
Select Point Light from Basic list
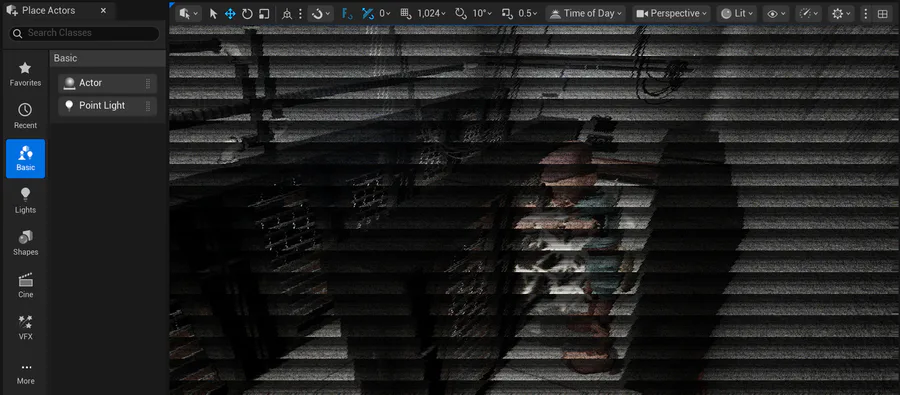coord(107,106)
